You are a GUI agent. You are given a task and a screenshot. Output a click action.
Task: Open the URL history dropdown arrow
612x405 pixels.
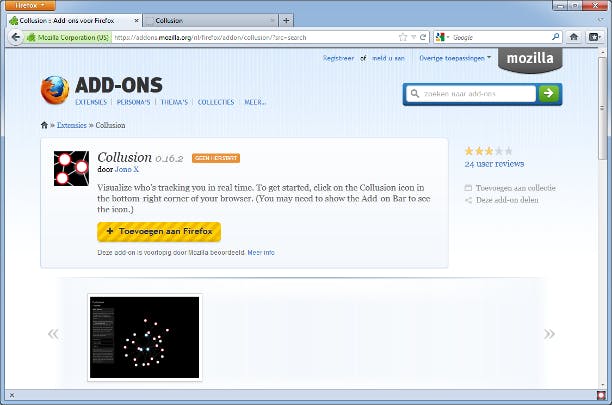[413, 37]
